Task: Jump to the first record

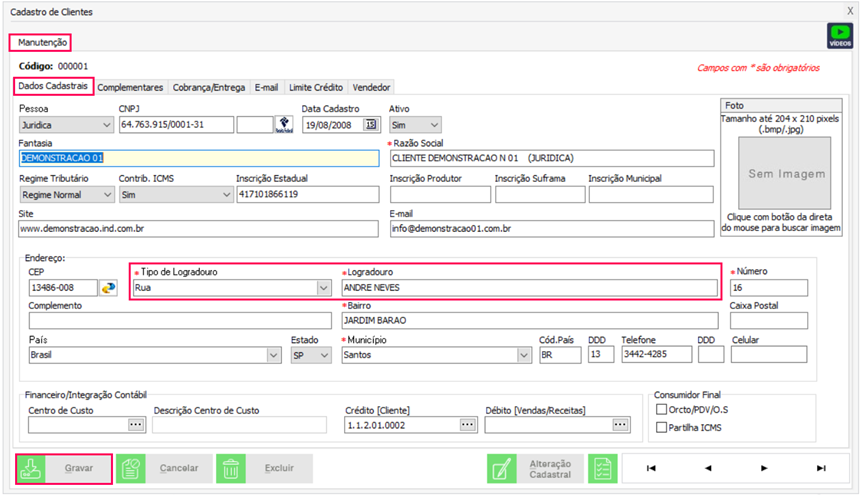Action: 651,468
